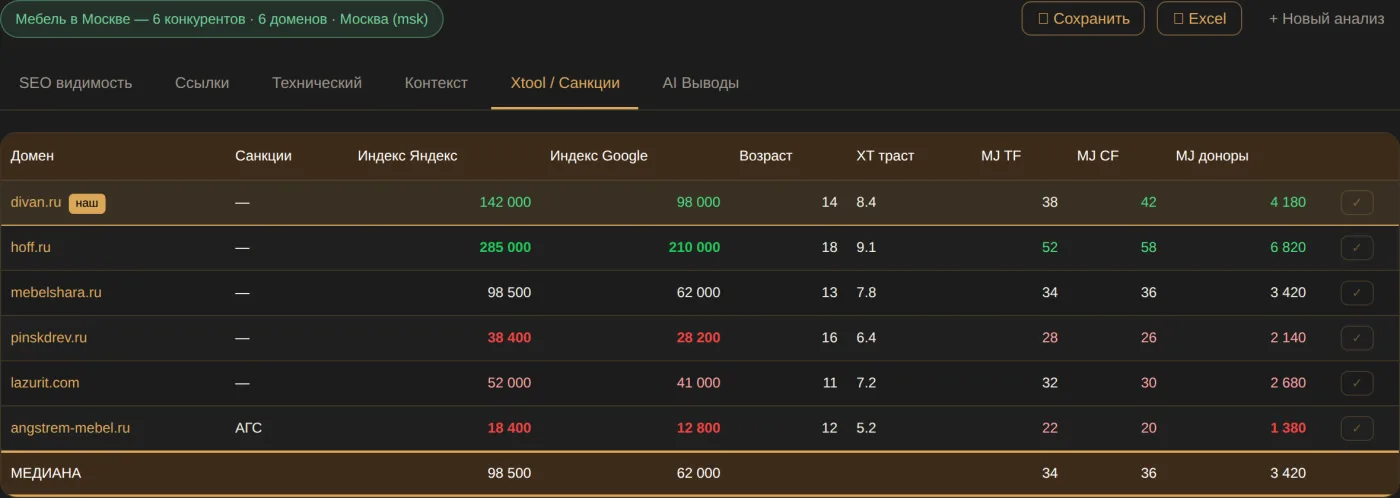Click the XT траст column header
The height and width of the screenshot is (498, 1400).
885,156
